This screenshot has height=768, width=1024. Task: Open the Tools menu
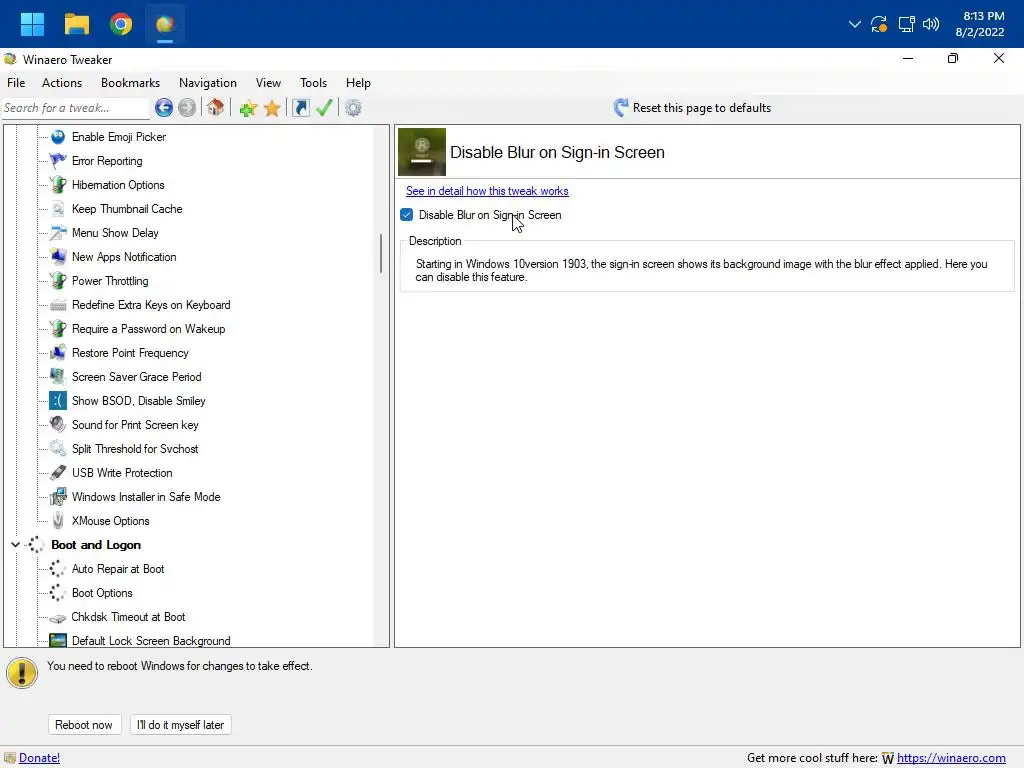(x=313, y=83)
